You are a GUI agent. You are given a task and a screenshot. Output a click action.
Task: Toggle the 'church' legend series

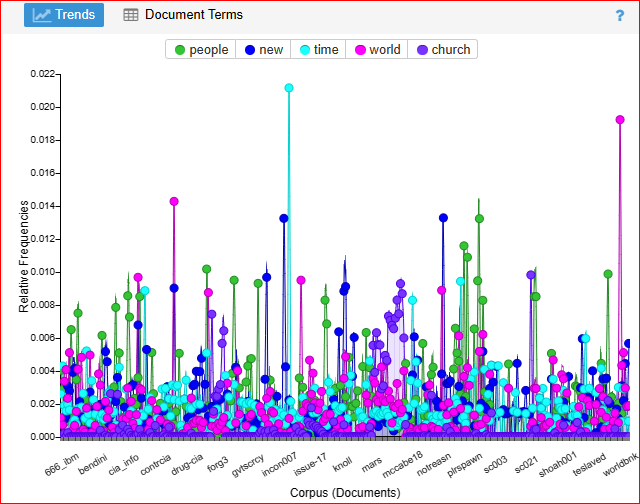coord(443,50)
